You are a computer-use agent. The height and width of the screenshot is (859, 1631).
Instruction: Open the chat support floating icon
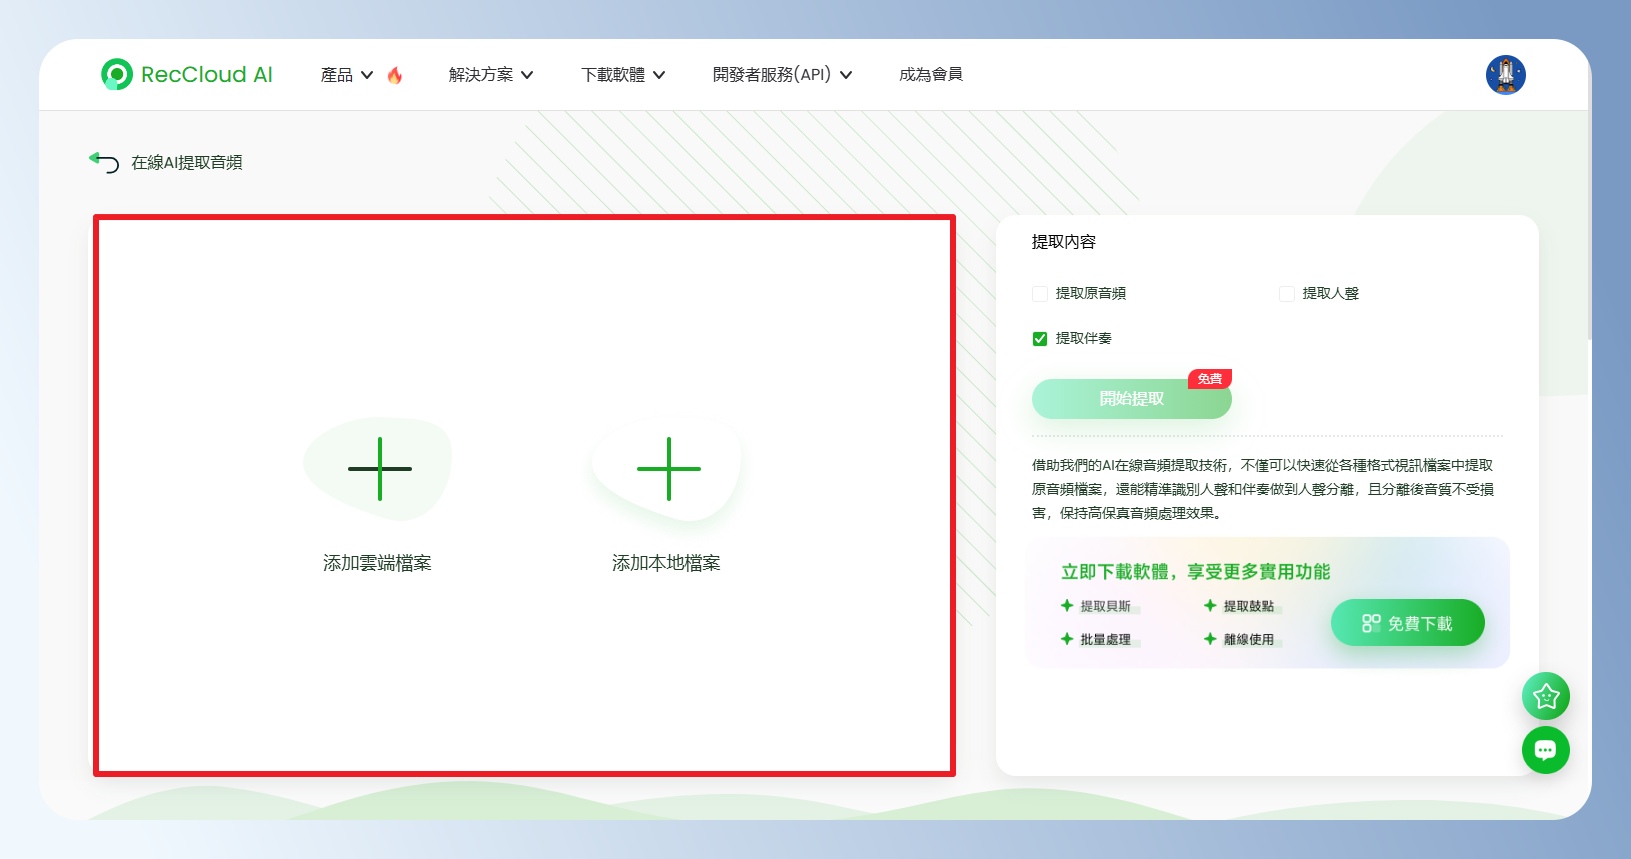click(x=1545, y=750)
